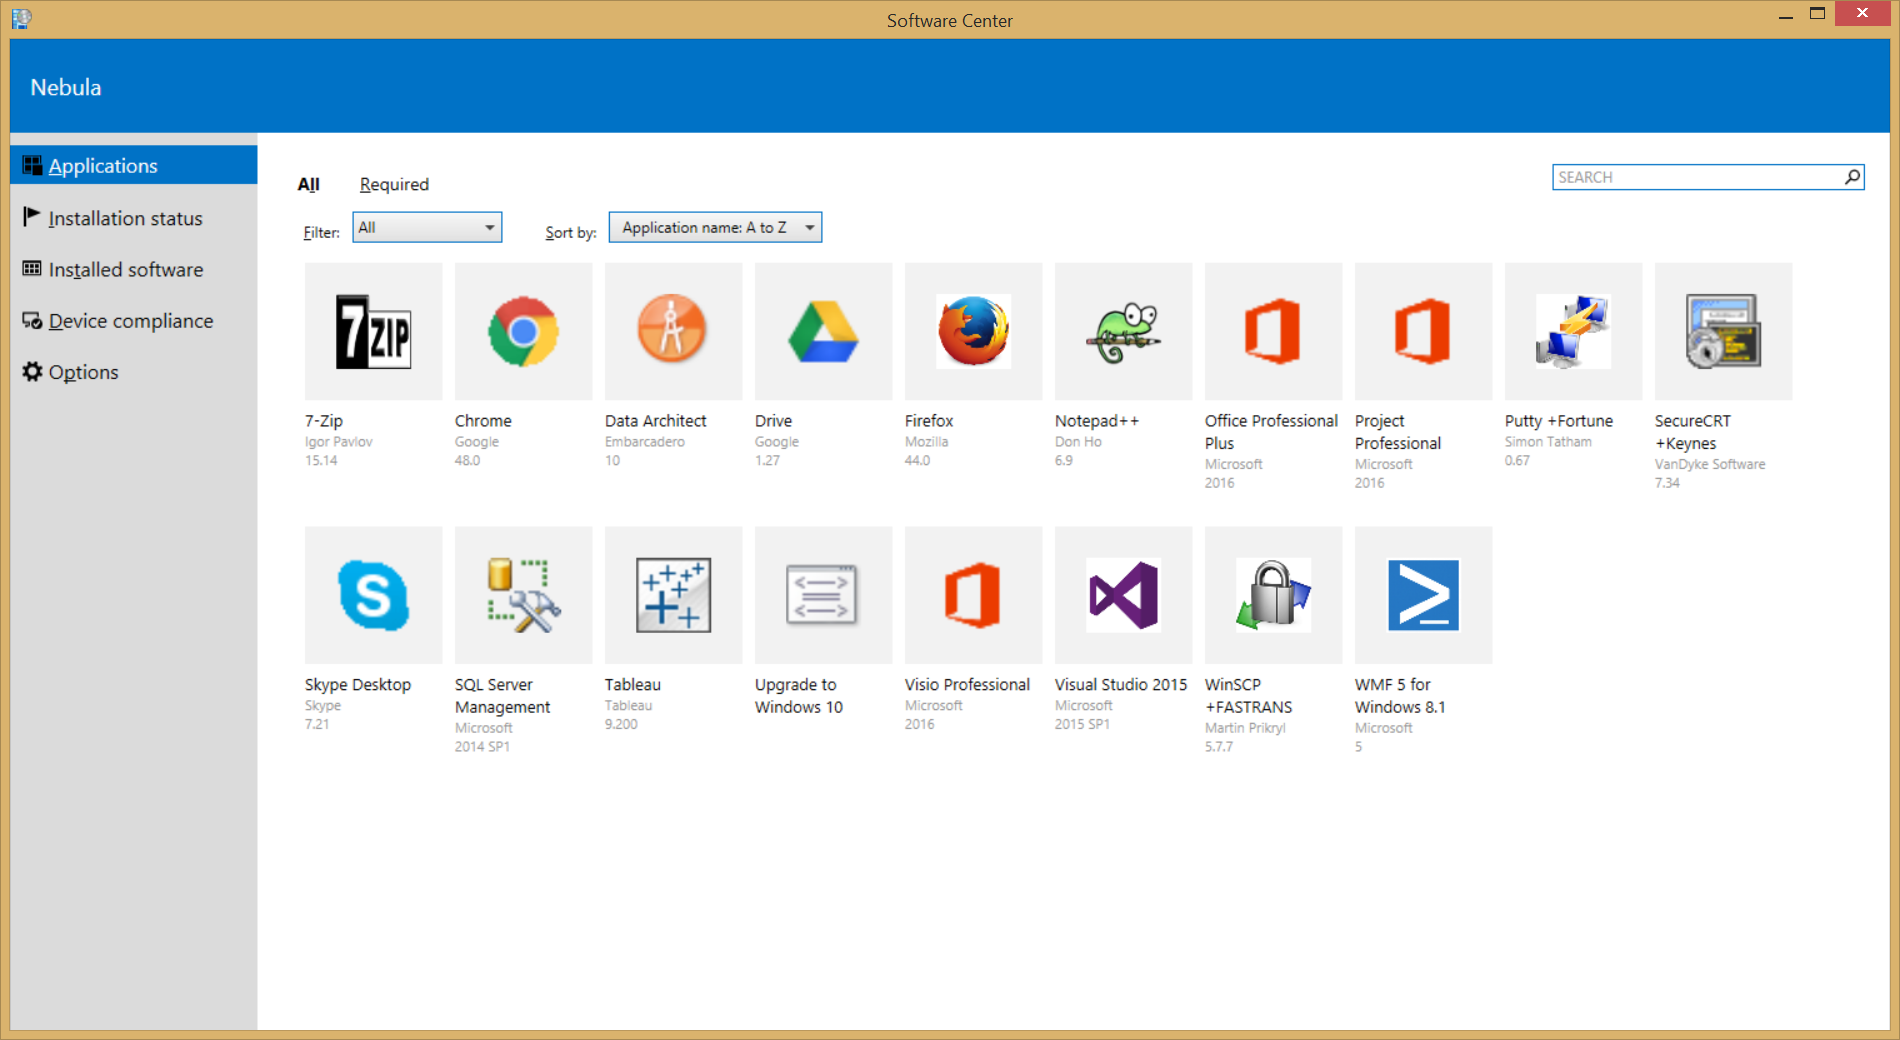Click the search magnifier button
The height and width of the screenshot is (1040, 1900).
click(1852, 177)
